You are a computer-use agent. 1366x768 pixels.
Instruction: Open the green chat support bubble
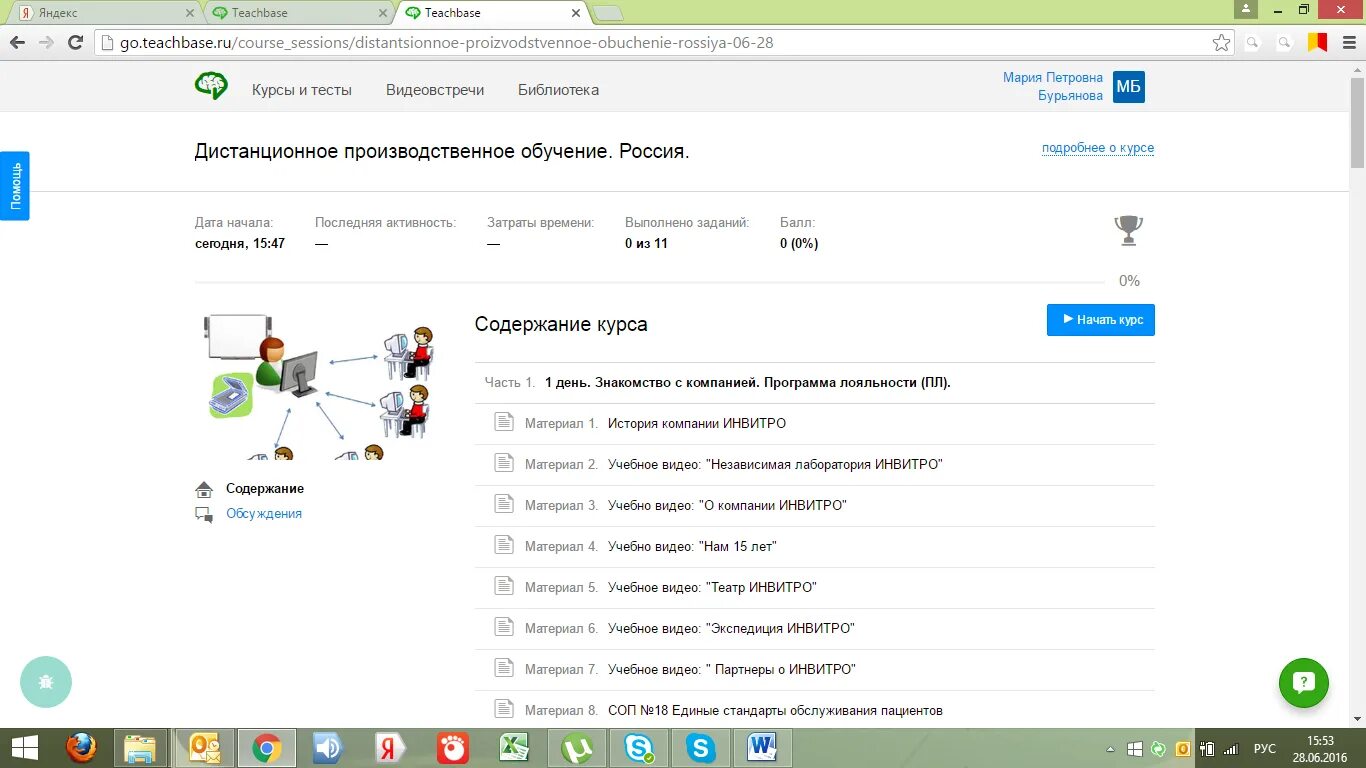[x=1304, y=683]
